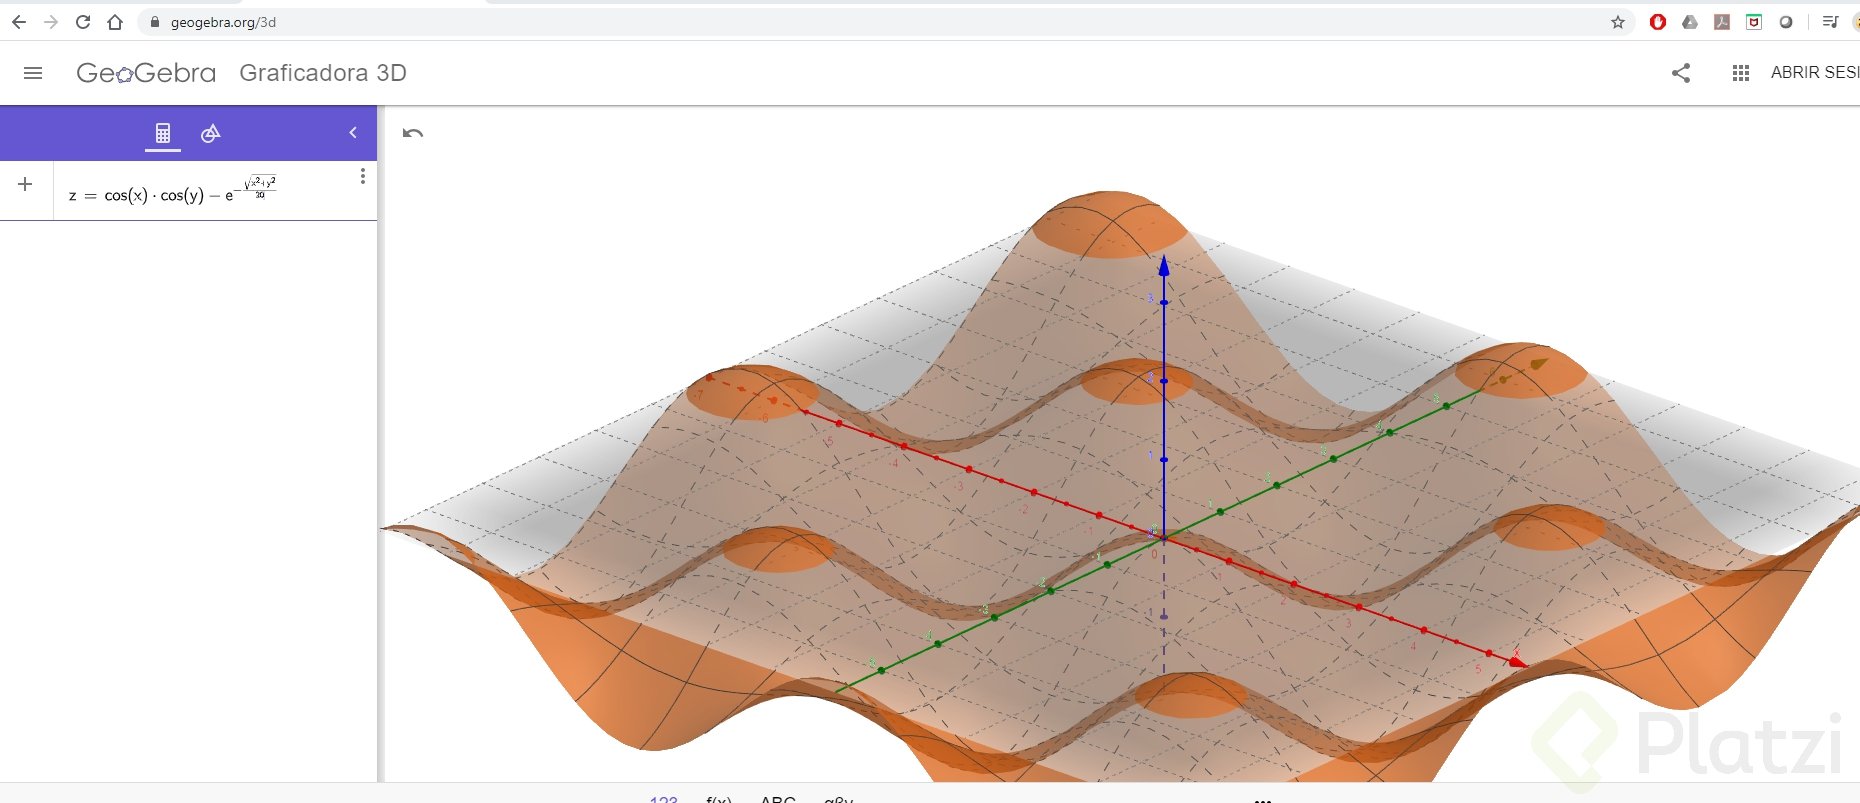Click the browser forward arrow

tap(51, 22)
